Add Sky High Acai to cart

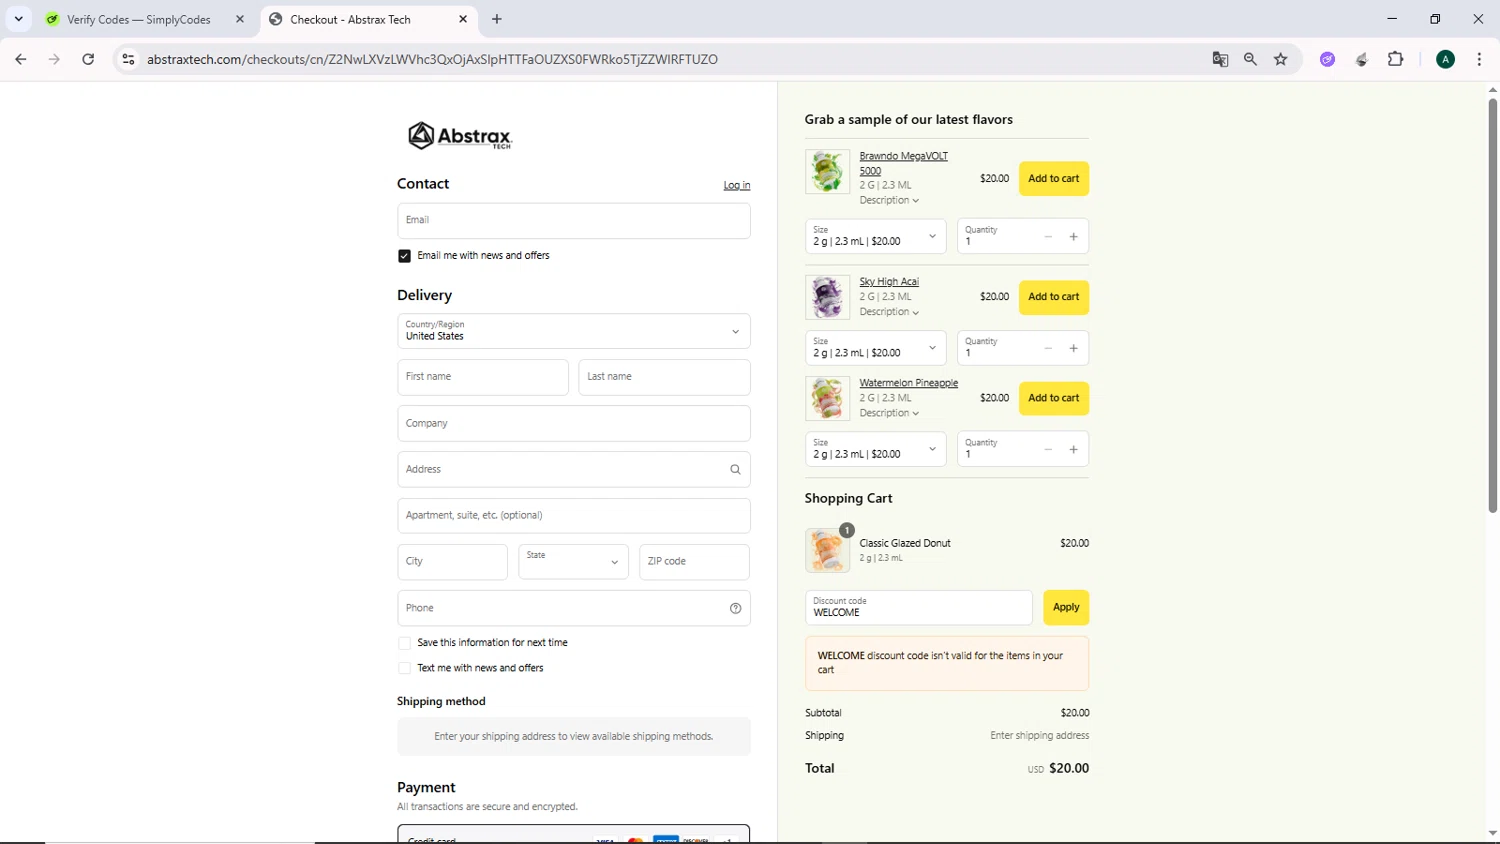(x=1054, y=297)
